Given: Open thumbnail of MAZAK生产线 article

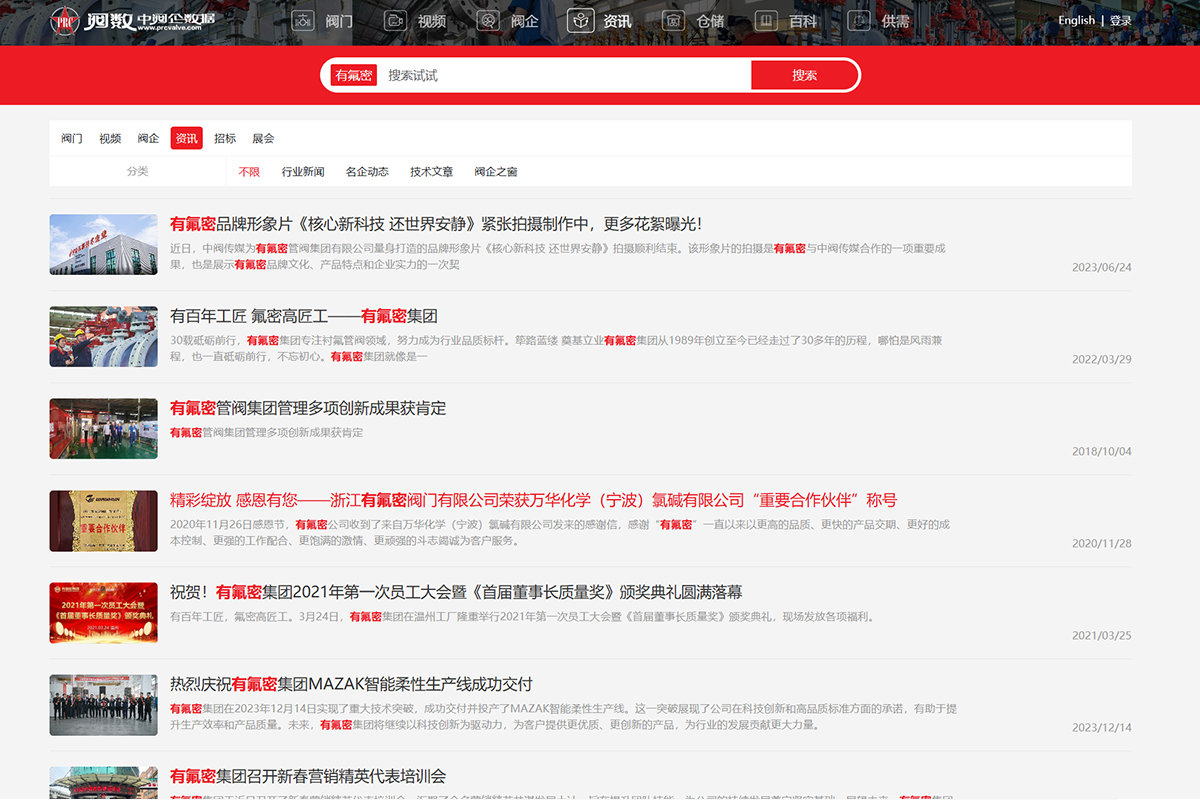Looking at the screenshot, I should tap(104, 705).
